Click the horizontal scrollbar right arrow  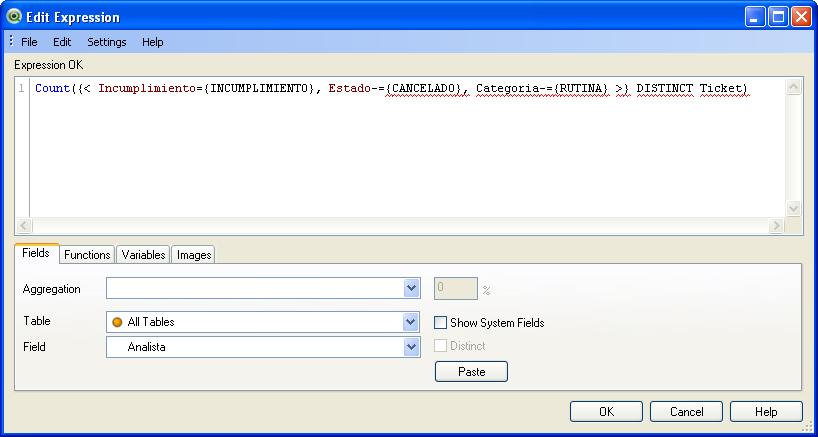tap(776, 226)
